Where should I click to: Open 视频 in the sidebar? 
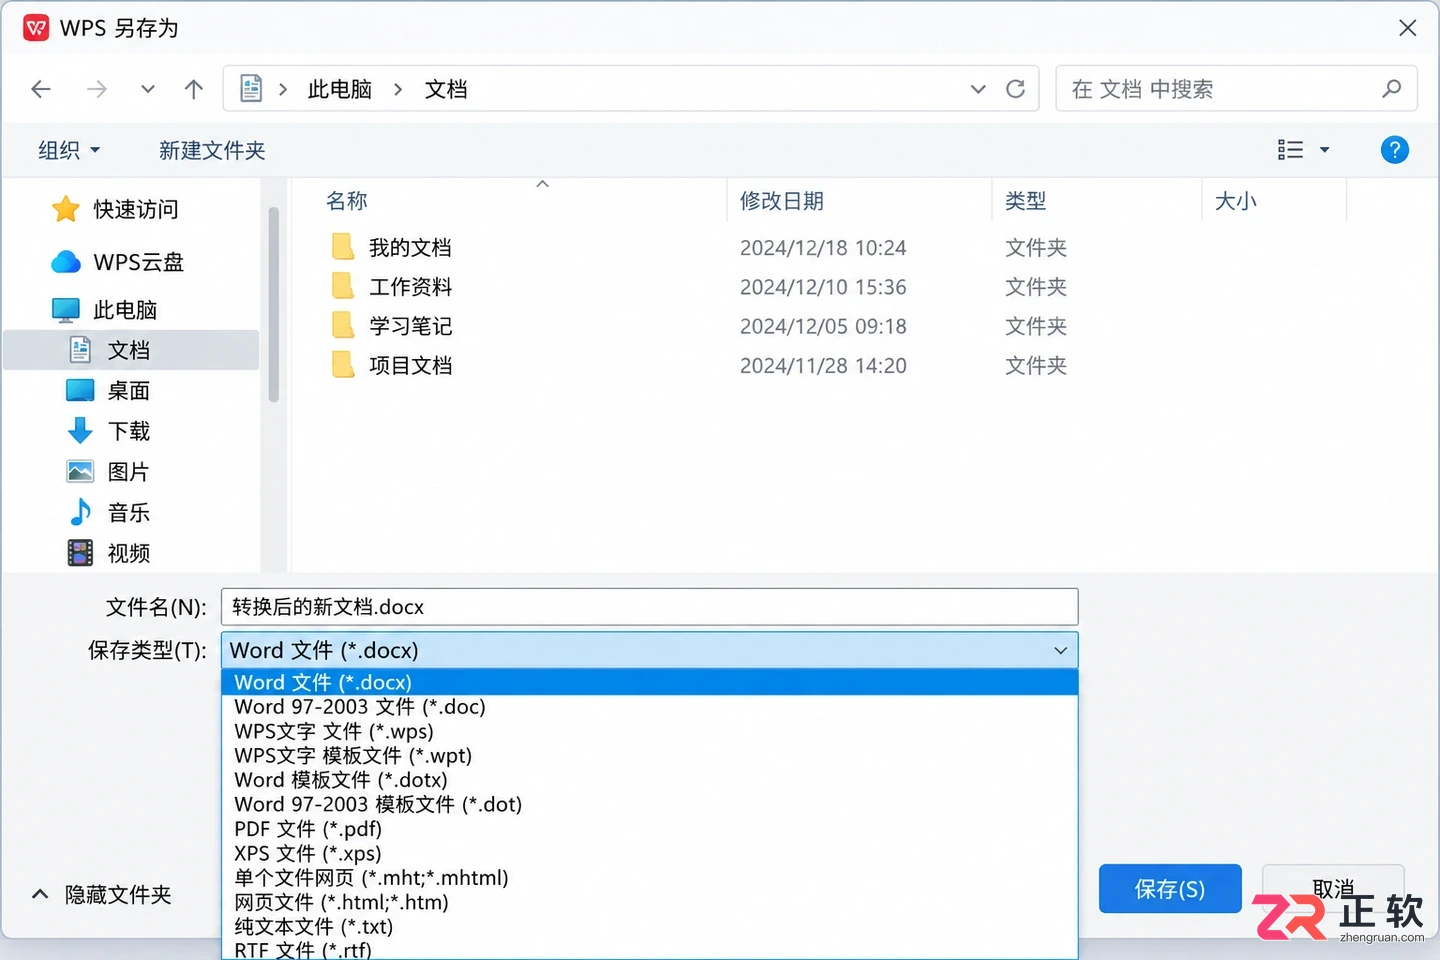108,553
